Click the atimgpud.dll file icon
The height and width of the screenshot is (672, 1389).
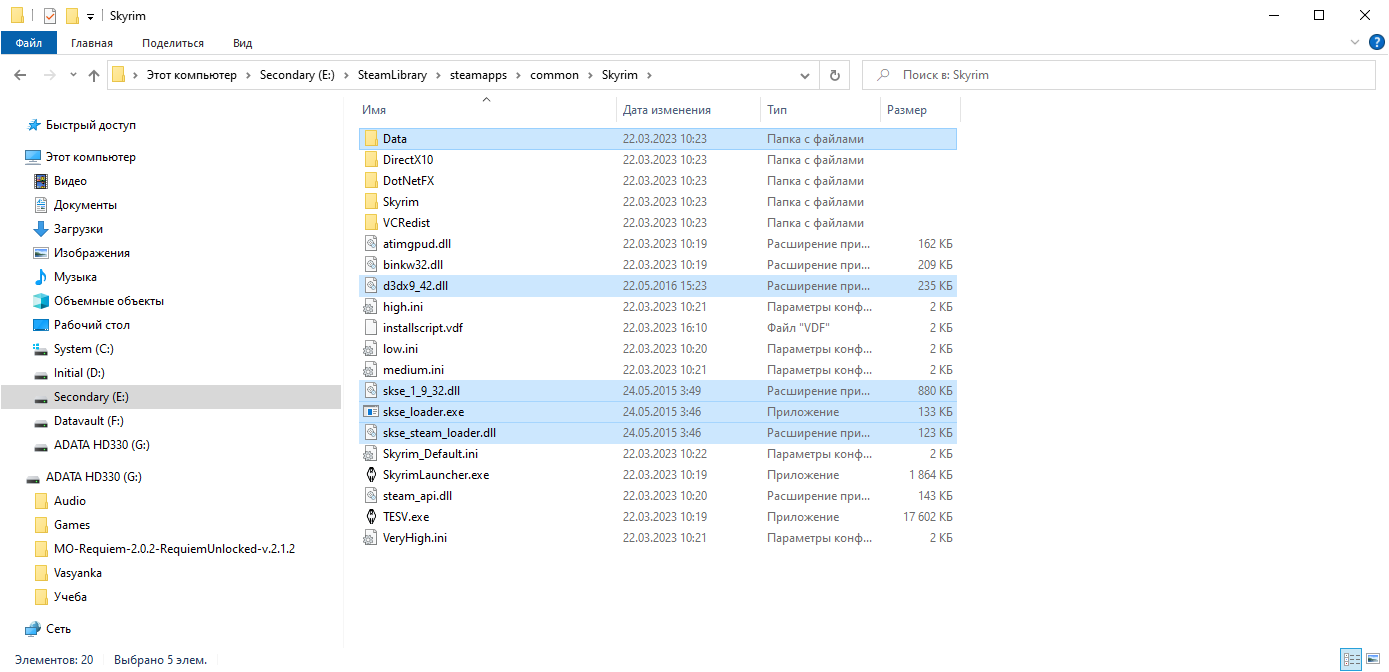(x=370, y=244)
